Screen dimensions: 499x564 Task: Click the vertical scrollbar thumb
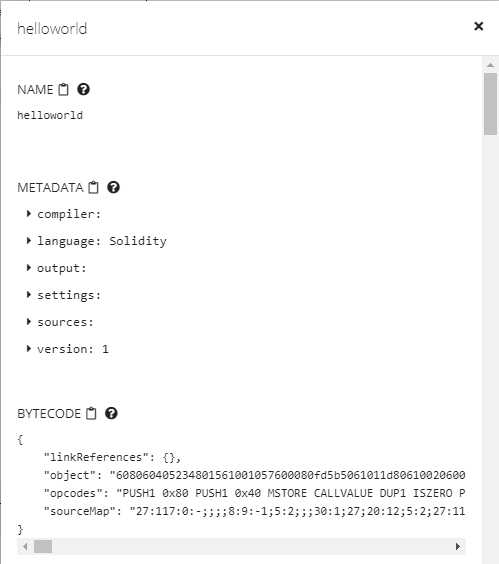tap(490, 104)
